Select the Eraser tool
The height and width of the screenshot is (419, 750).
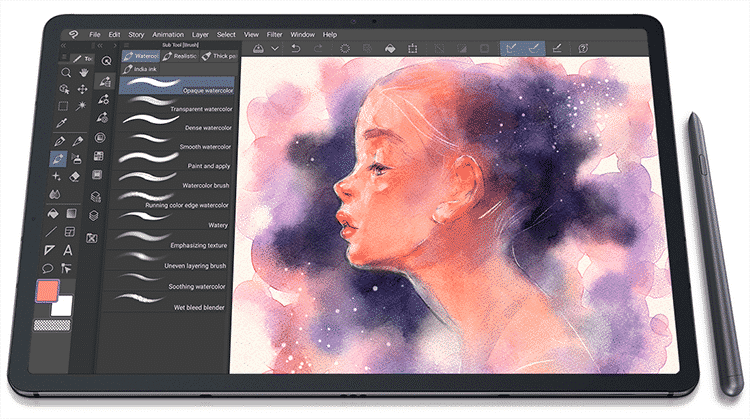click(75, 176)
